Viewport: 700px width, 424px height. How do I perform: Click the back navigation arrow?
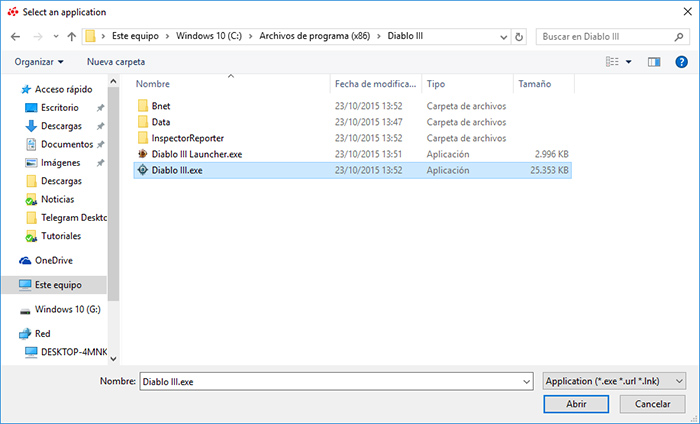pos(16,37)
